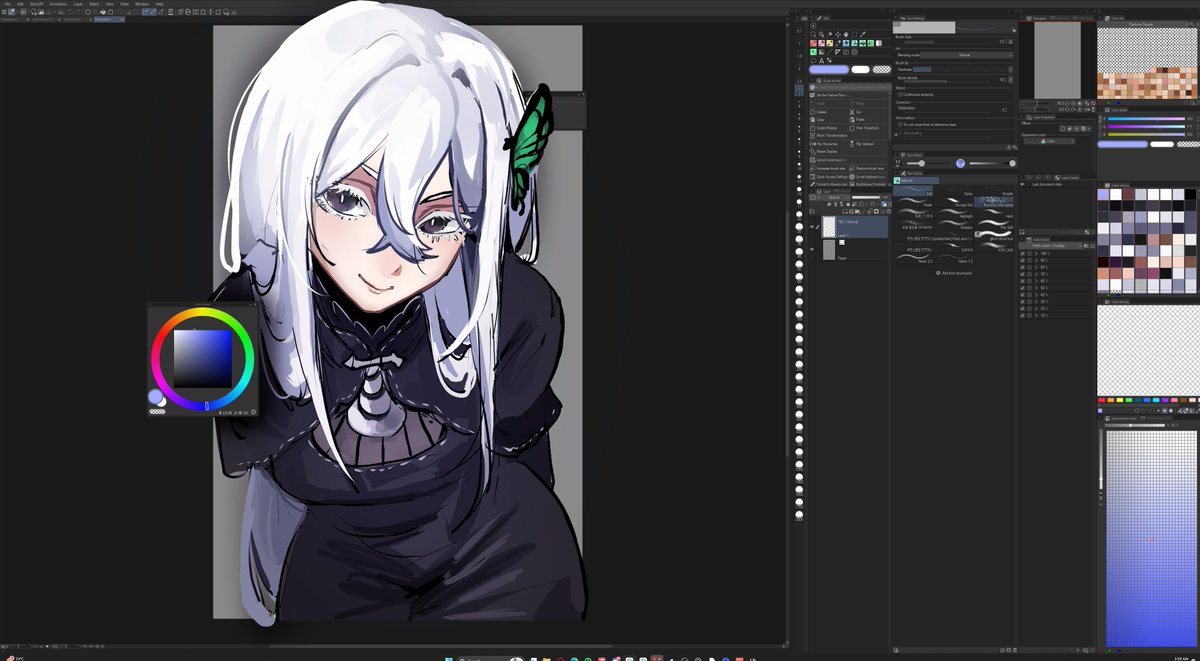Screen dimensions: 1200x661
Task: Select the Eyedropper tool in tool palette
Action: point(862,34)
